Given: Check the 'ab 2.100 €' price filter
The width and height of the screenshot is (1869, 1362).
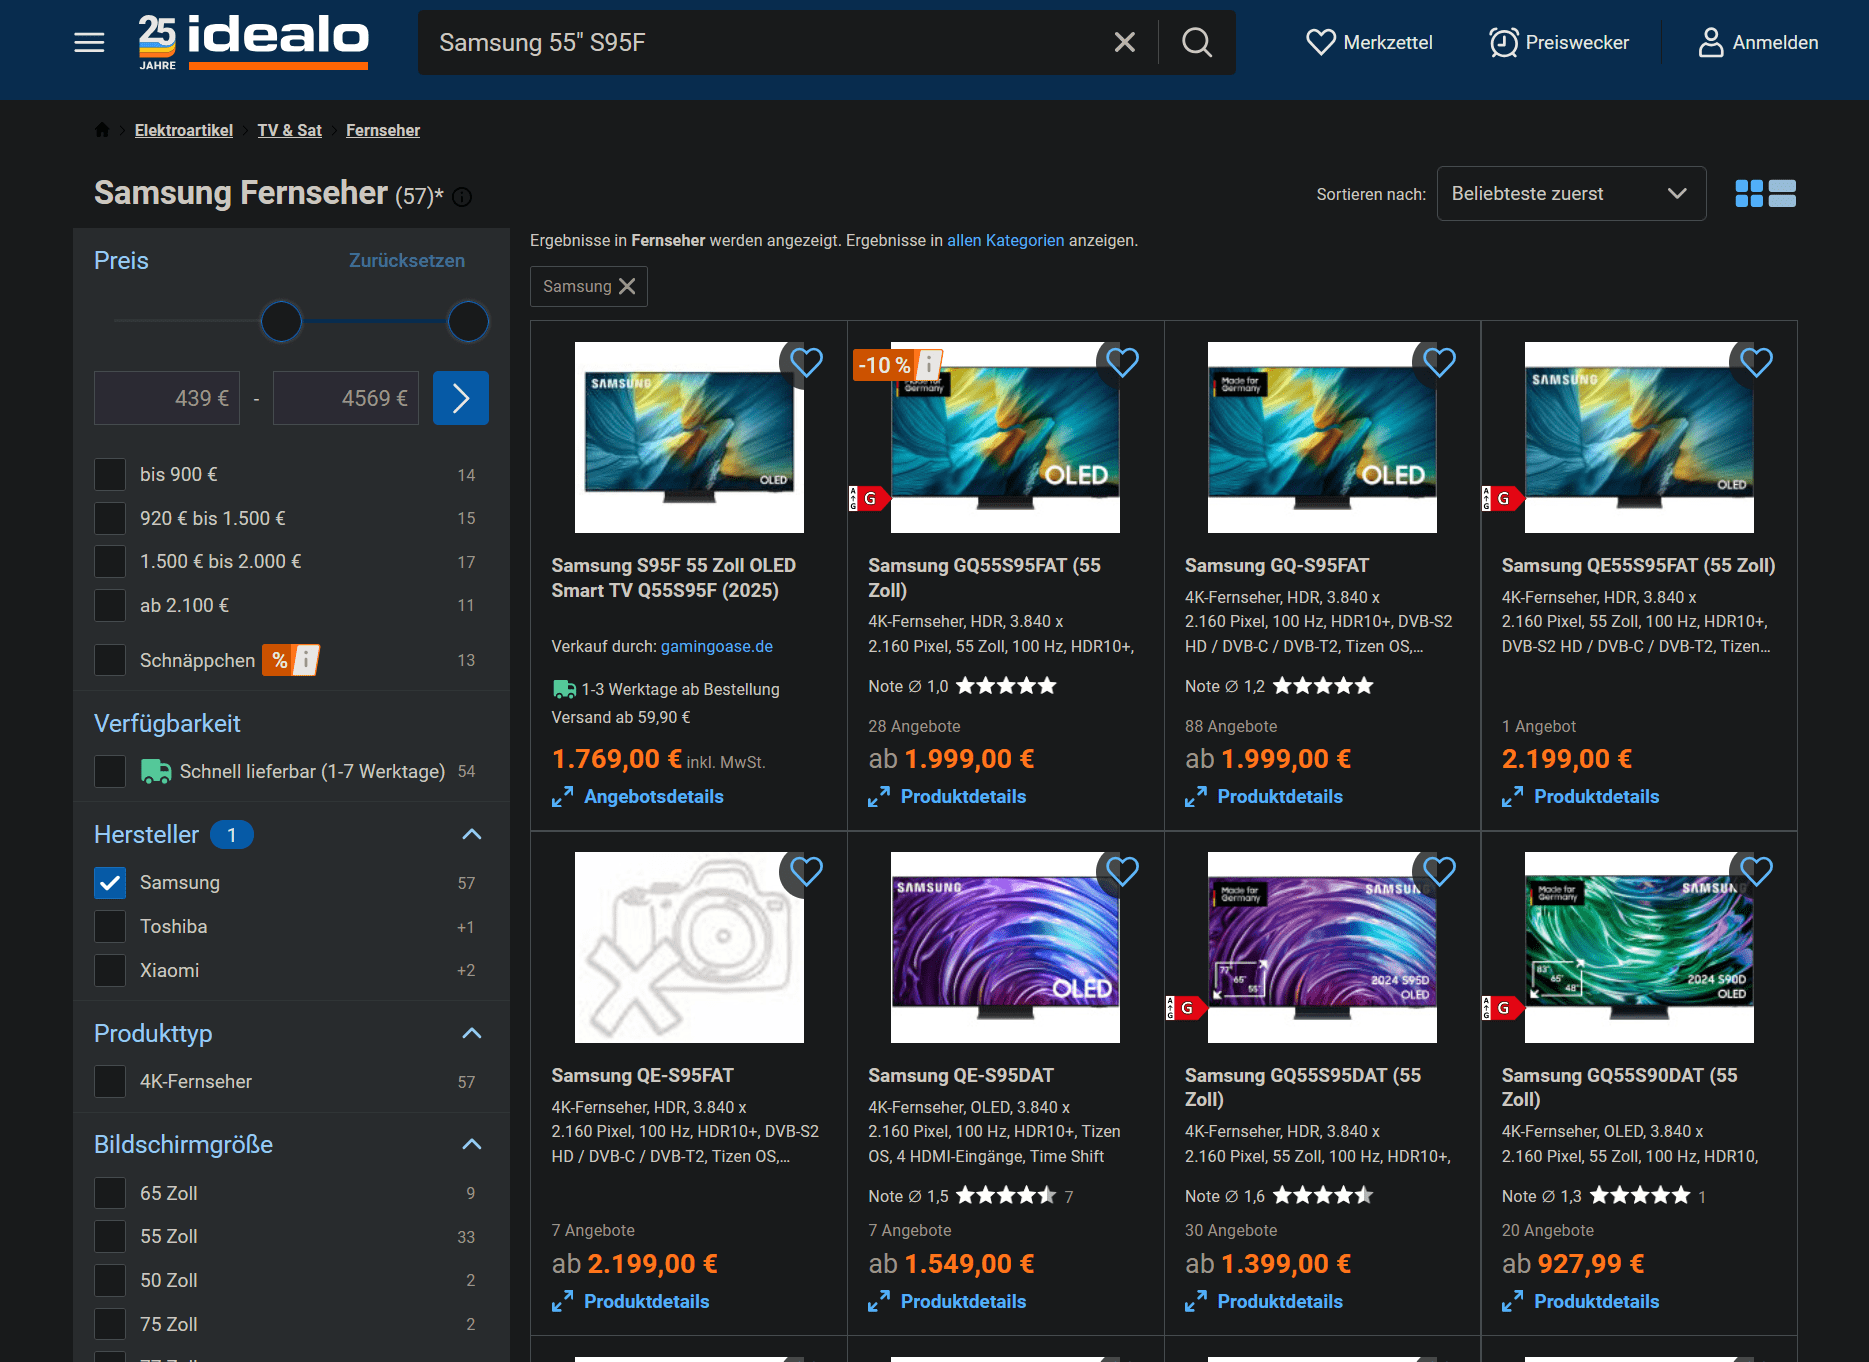Looking at the screenshot, I should click(x=110, y=605).
